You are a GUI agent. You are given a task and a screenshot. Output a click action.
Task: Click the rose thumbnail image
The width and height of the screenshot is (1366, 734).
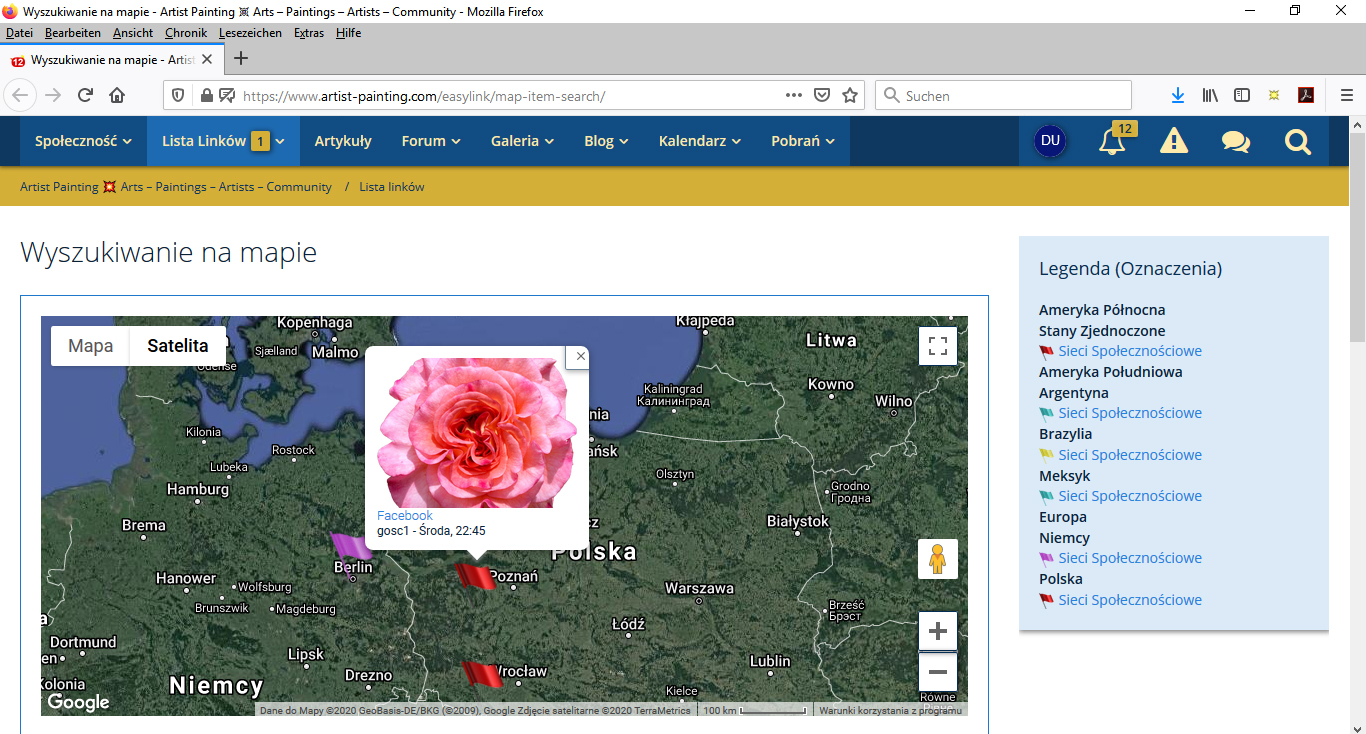[476, 433]
